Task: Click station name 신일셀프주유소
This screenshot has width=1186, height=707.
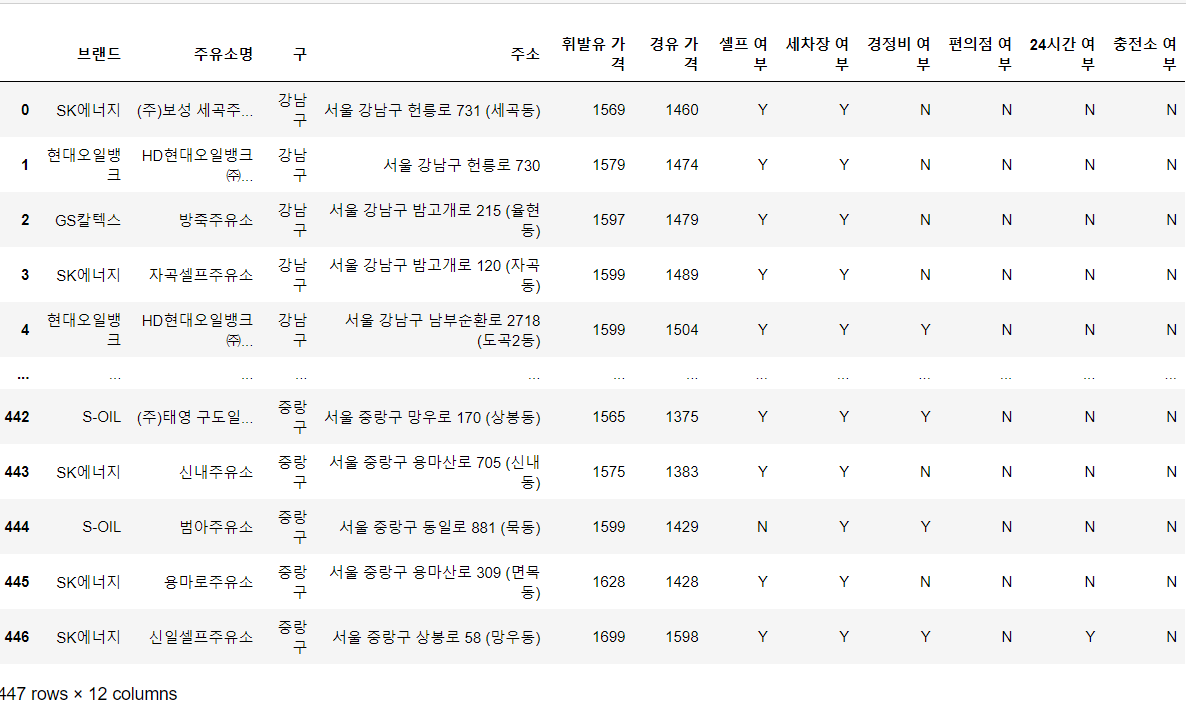Action: (200, 637)
